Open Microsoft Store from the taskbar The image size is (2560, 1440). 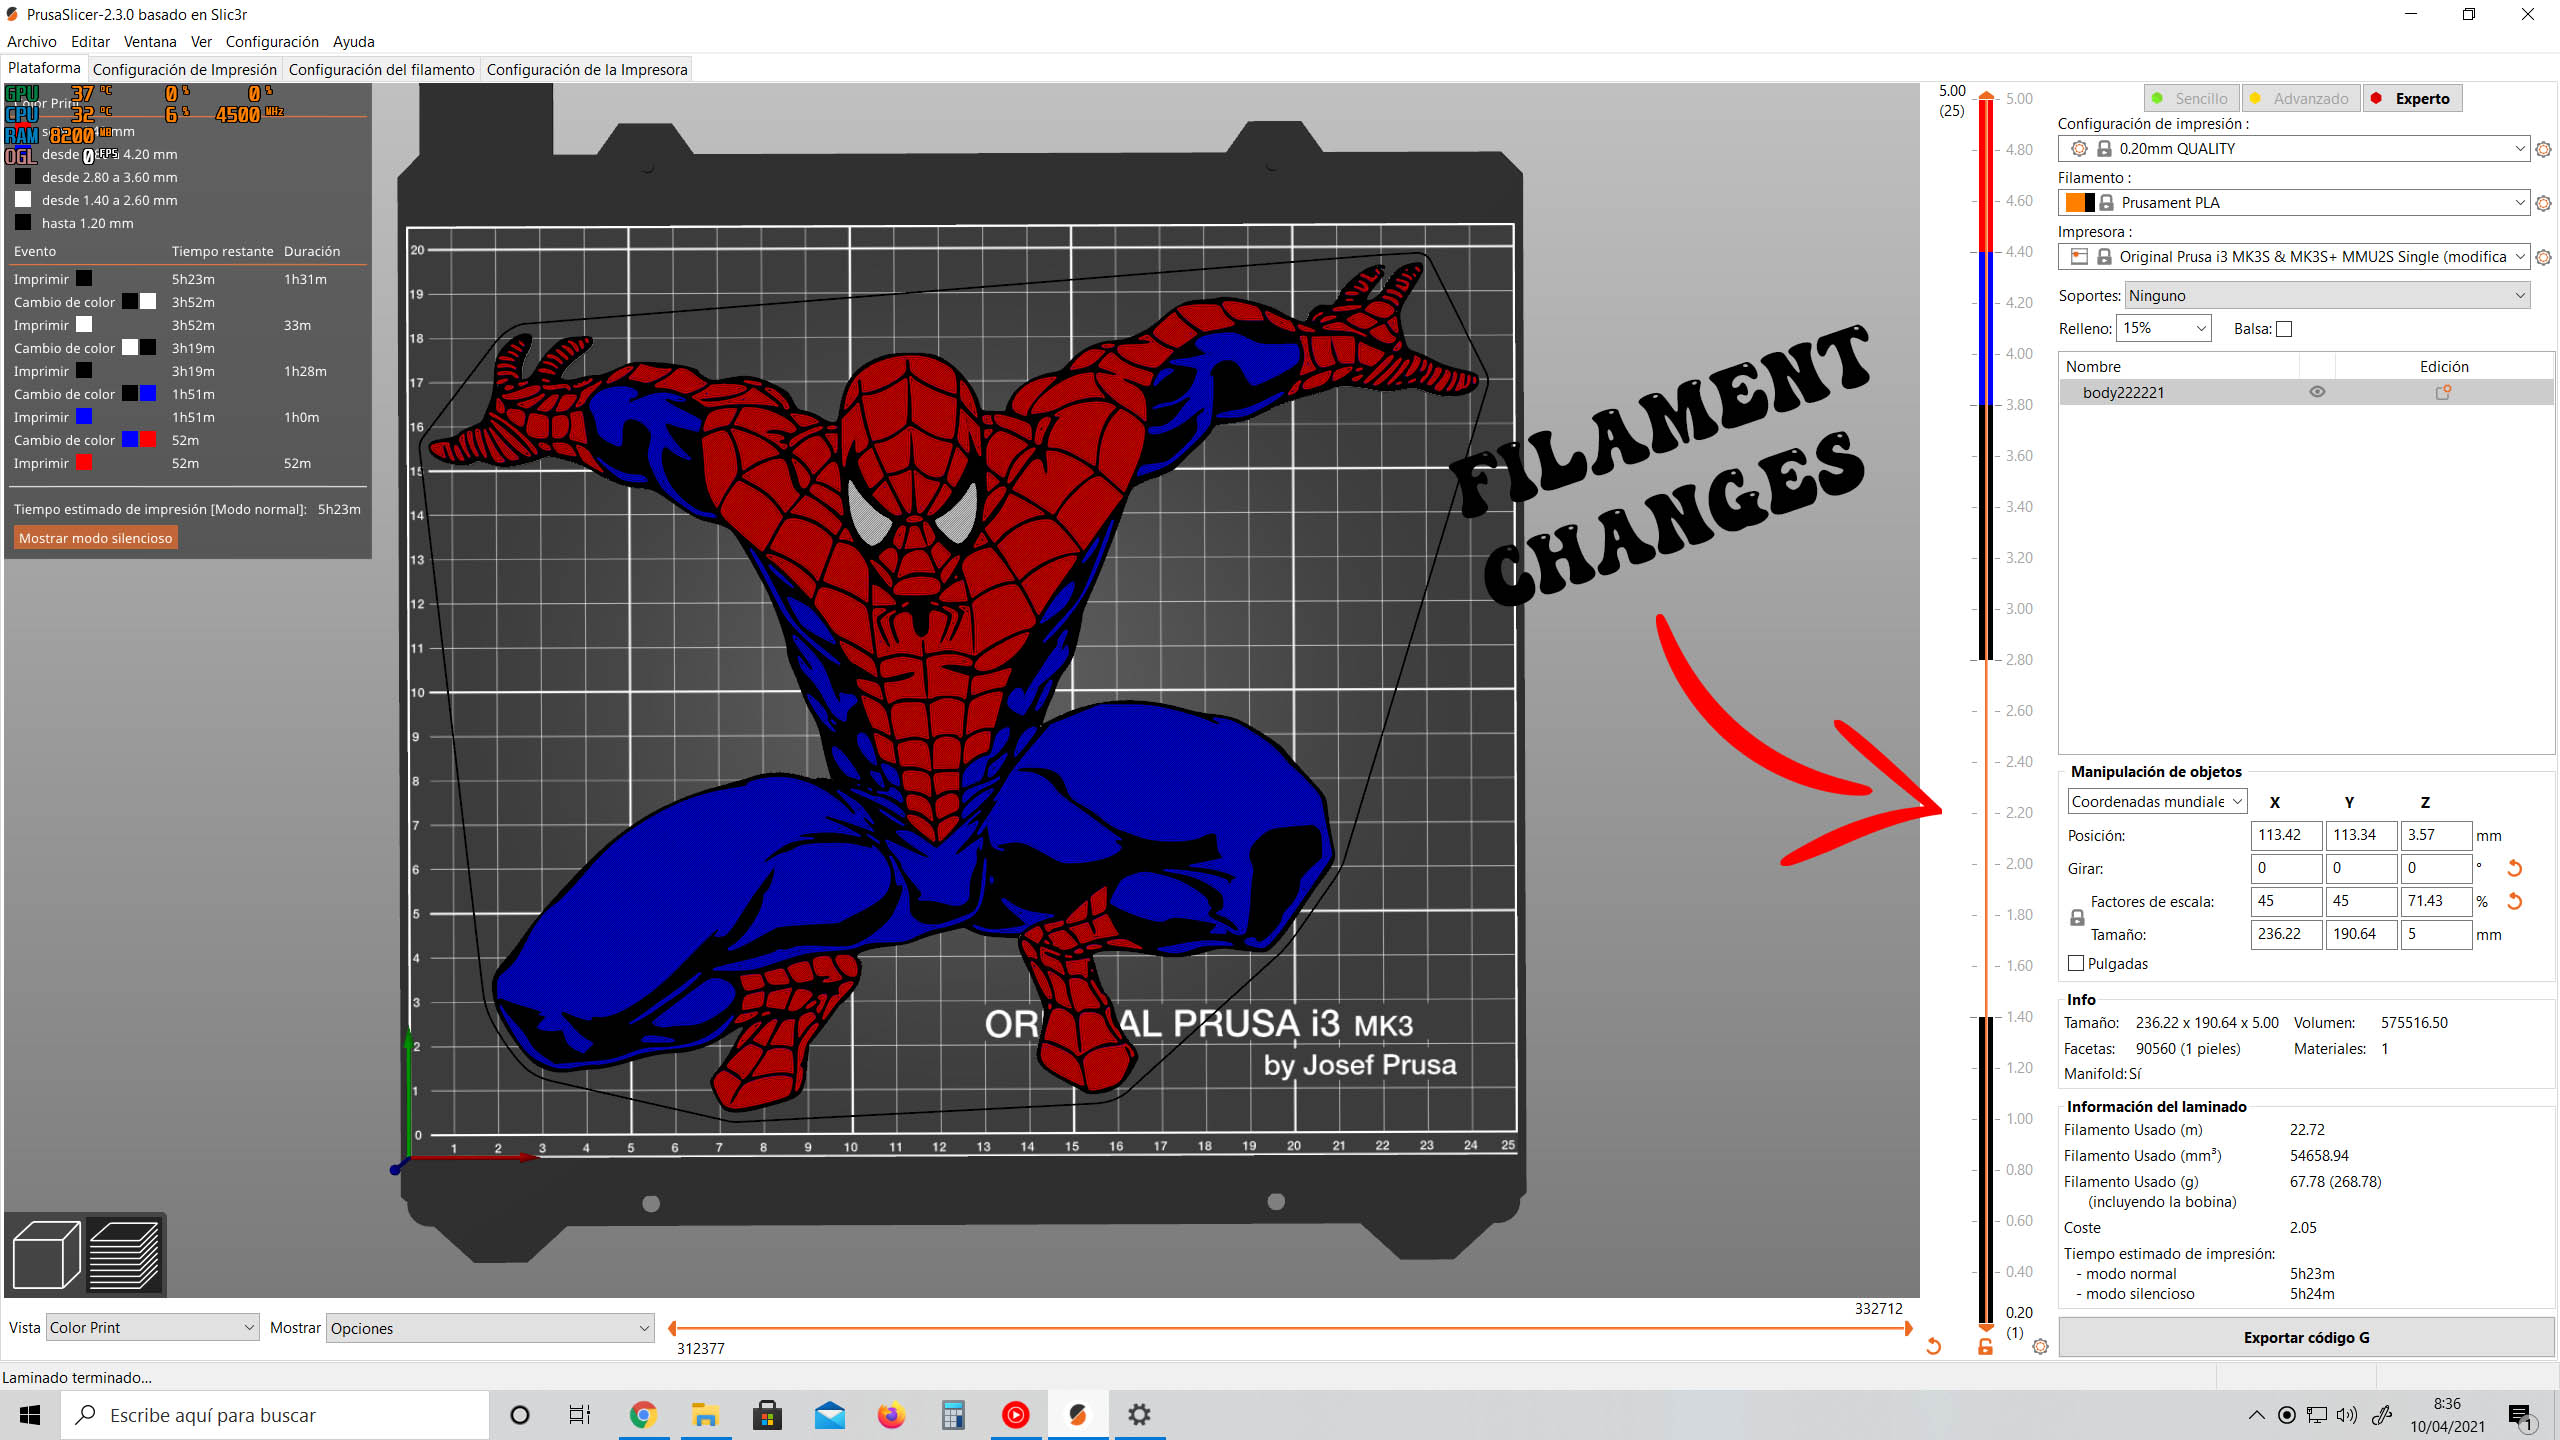(x=767, y=1415)
